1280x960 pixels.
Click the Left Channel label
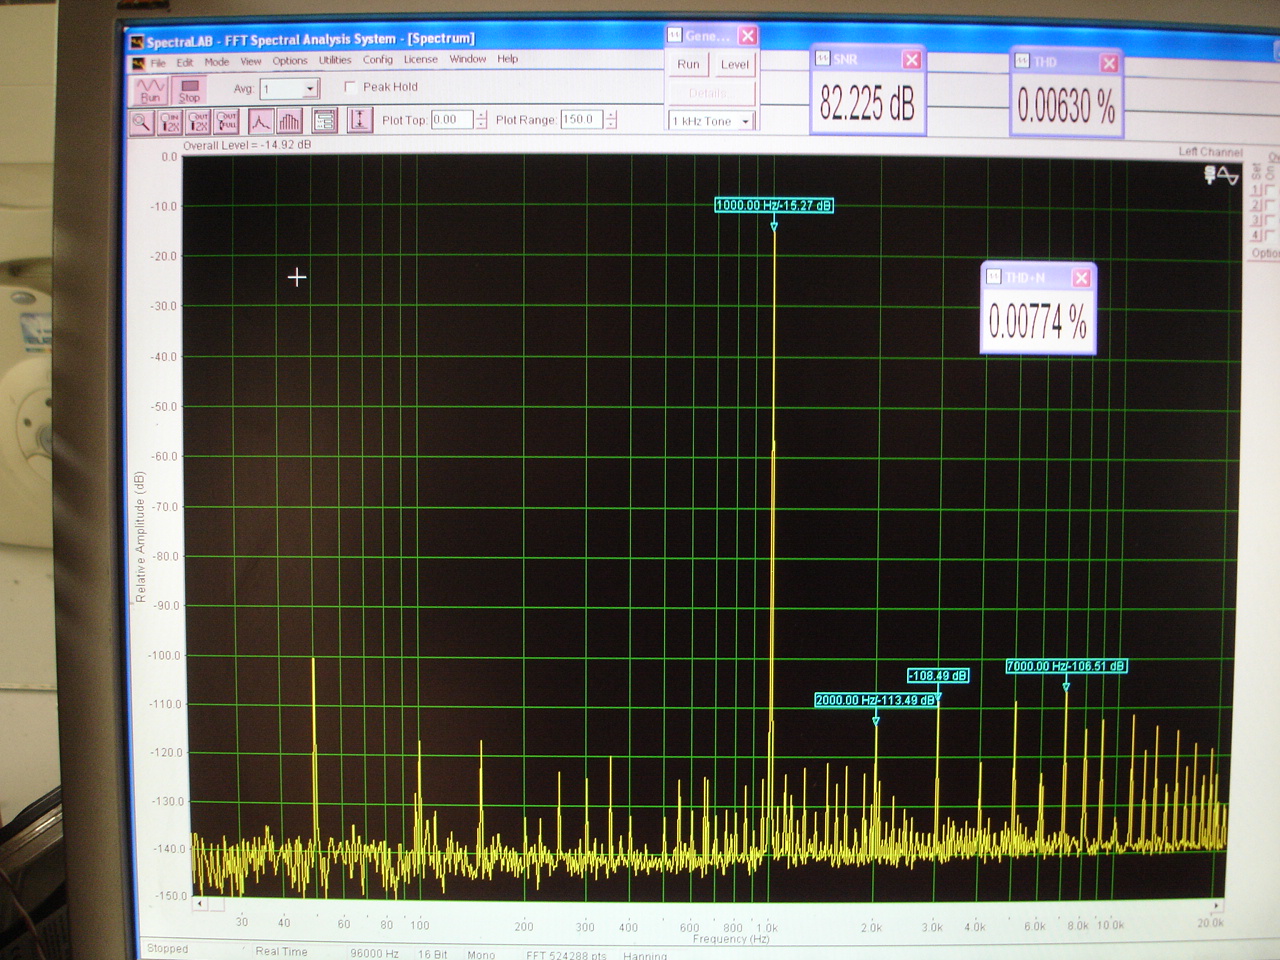pos(1210,152)
